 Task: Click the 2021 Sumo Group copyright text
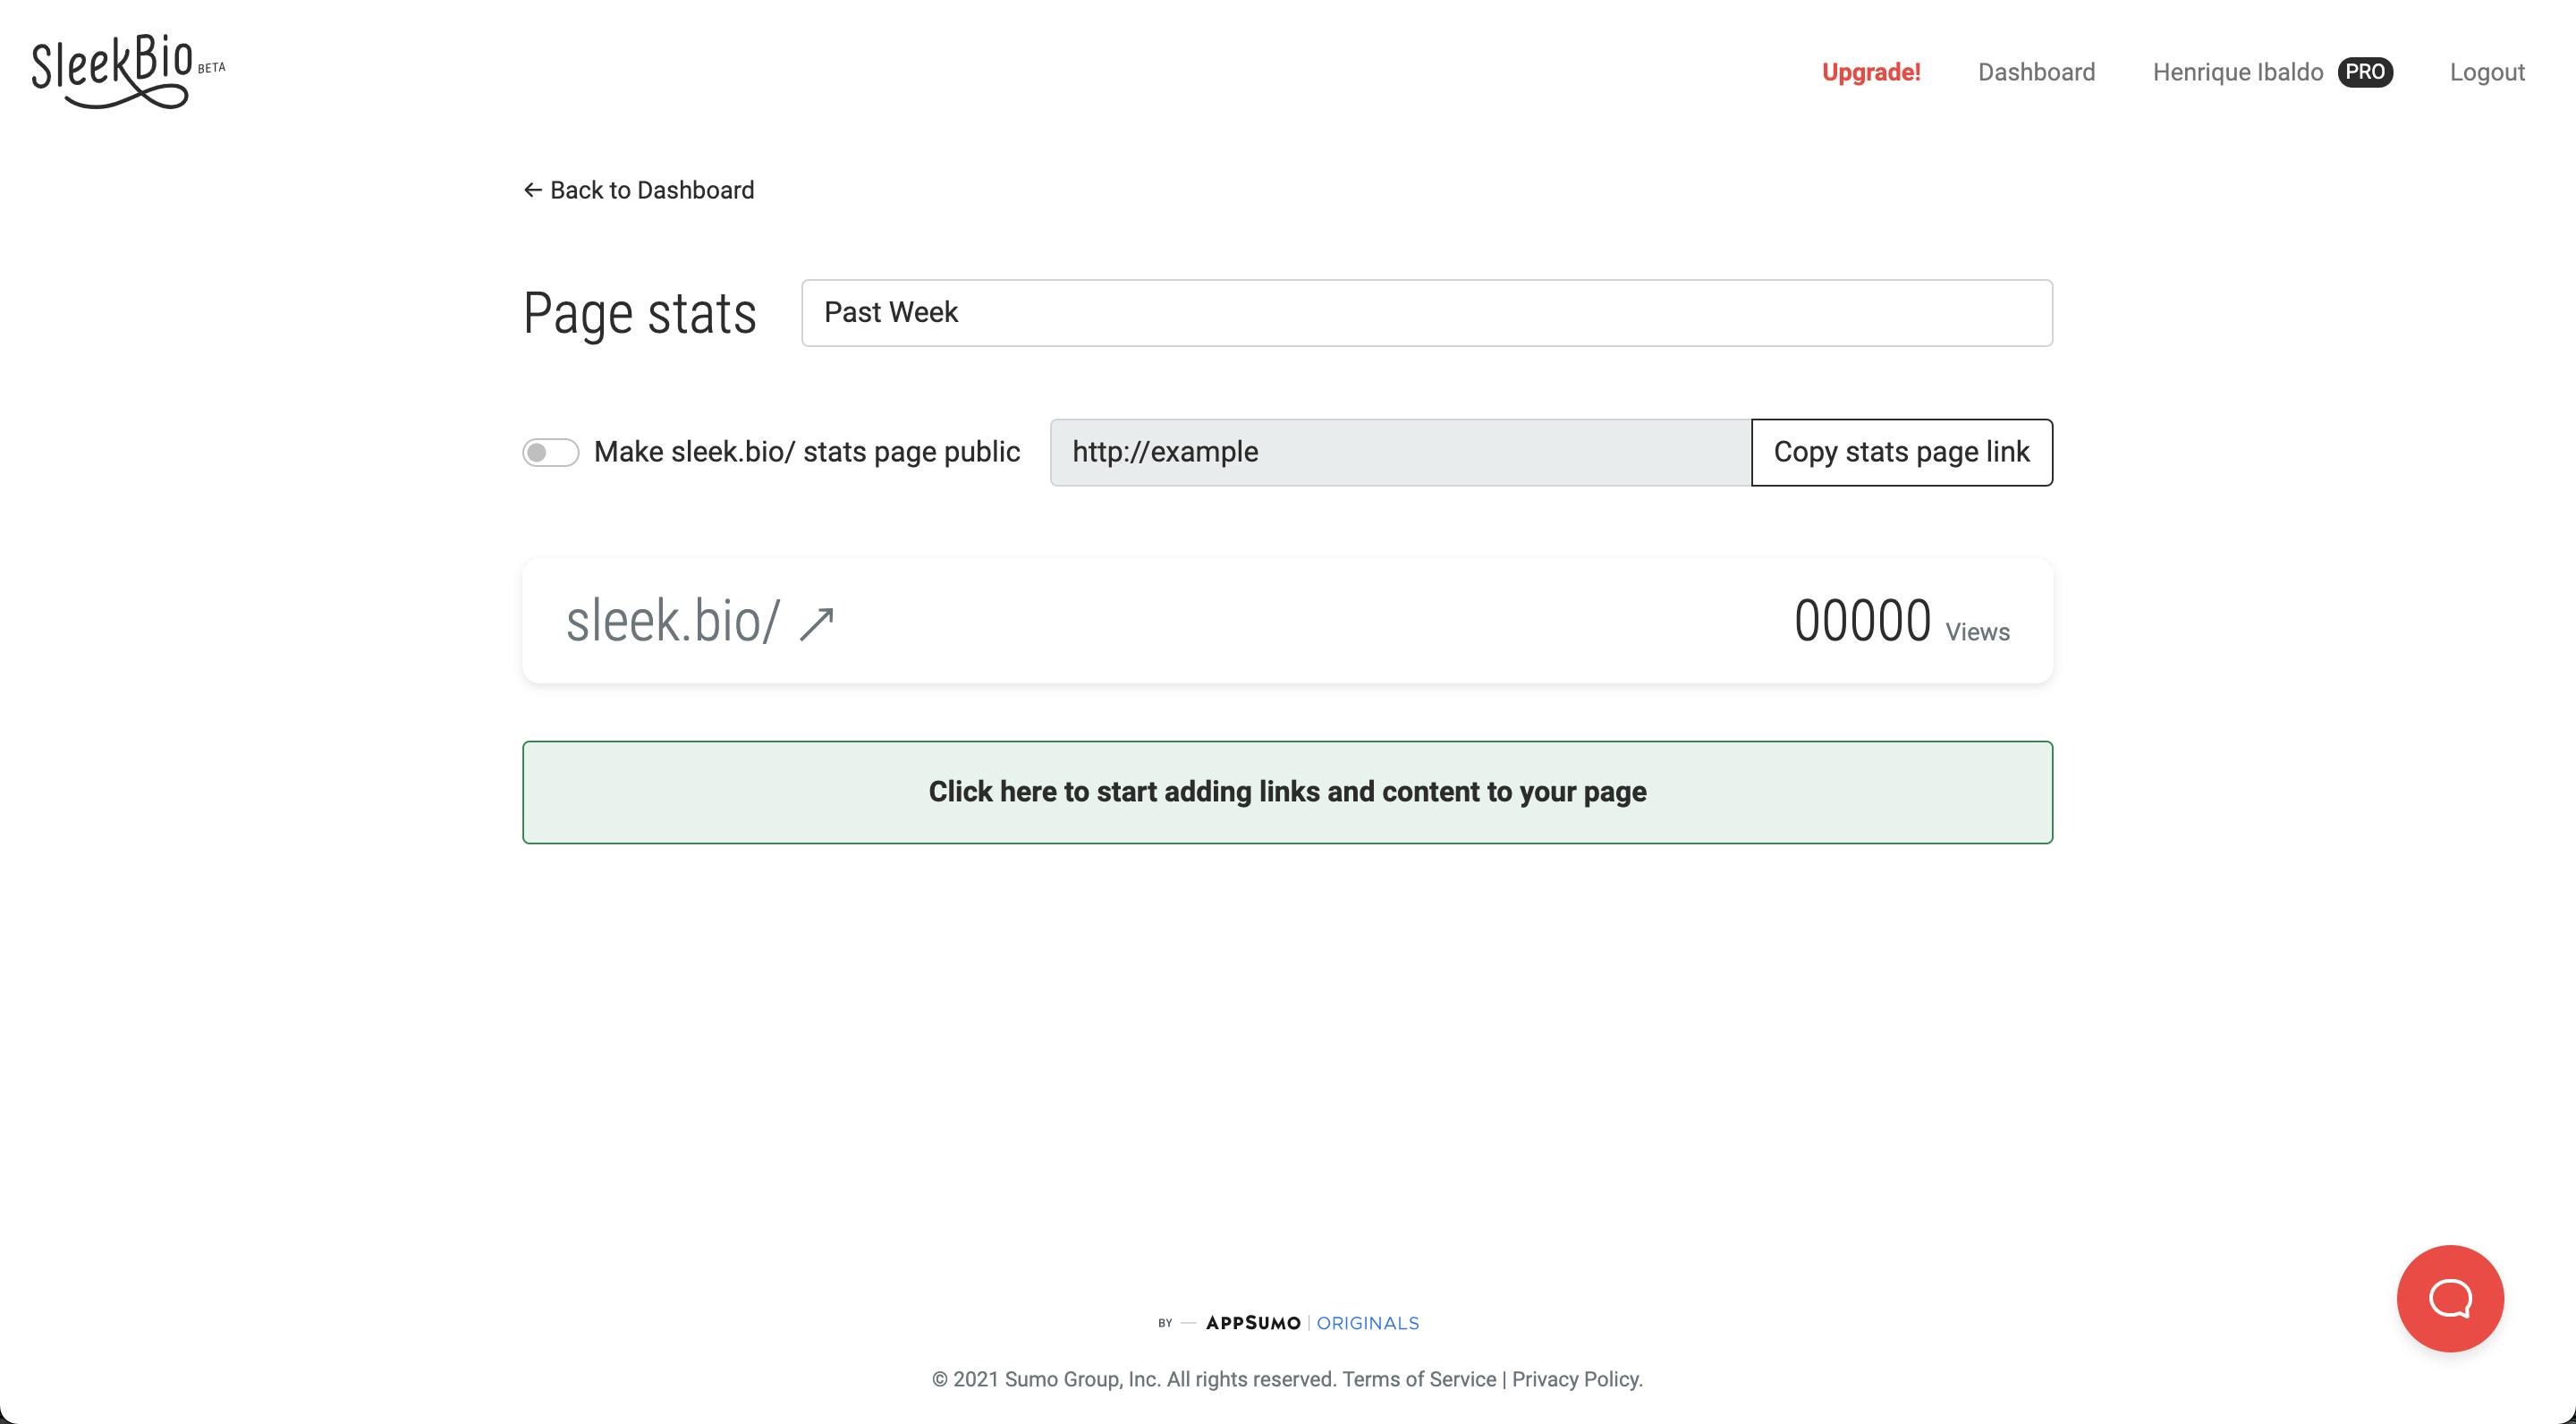click(x=1134, y=1379)
